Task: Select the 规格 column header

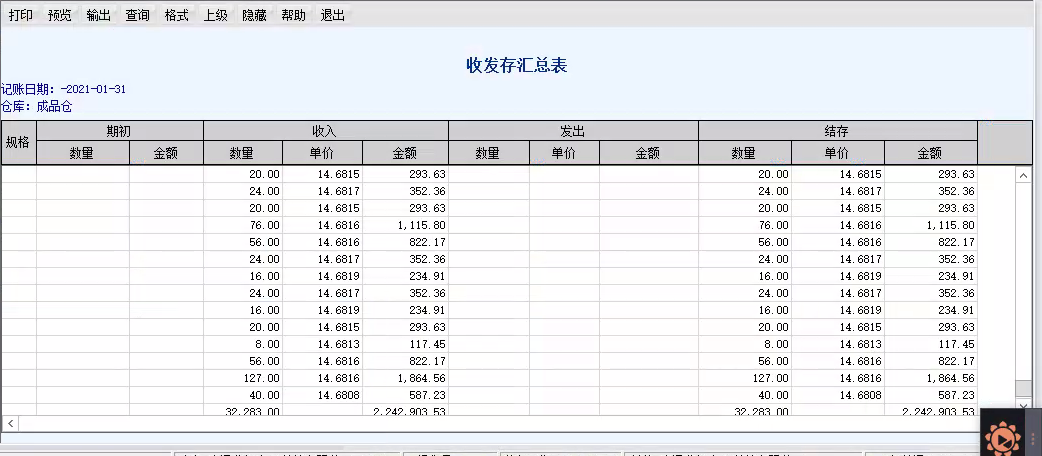Action: tap(19, 142)
